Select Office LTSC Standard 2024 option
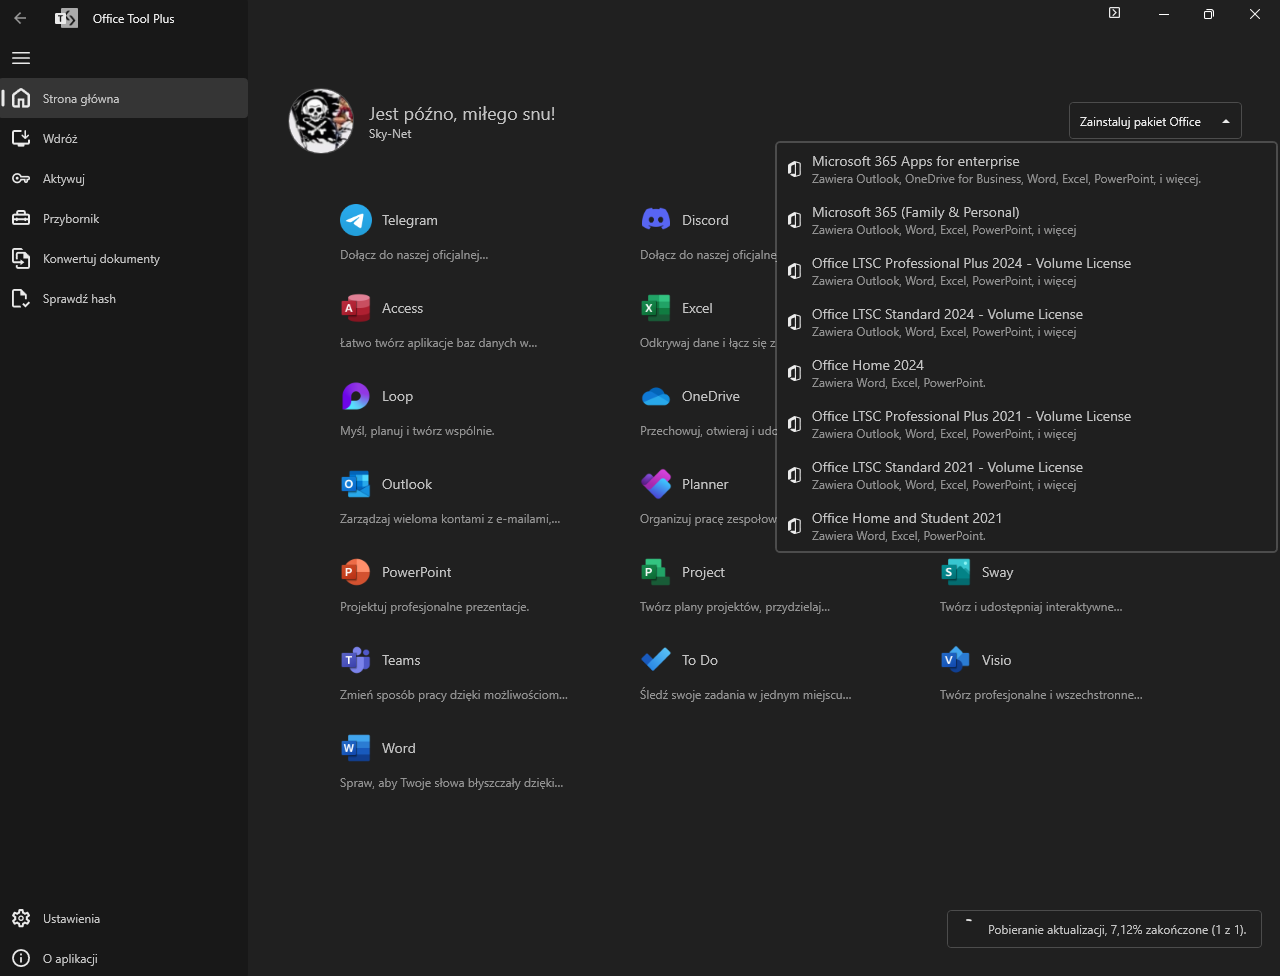This screenshot has width=1280, height=976. pos(1026,322)
